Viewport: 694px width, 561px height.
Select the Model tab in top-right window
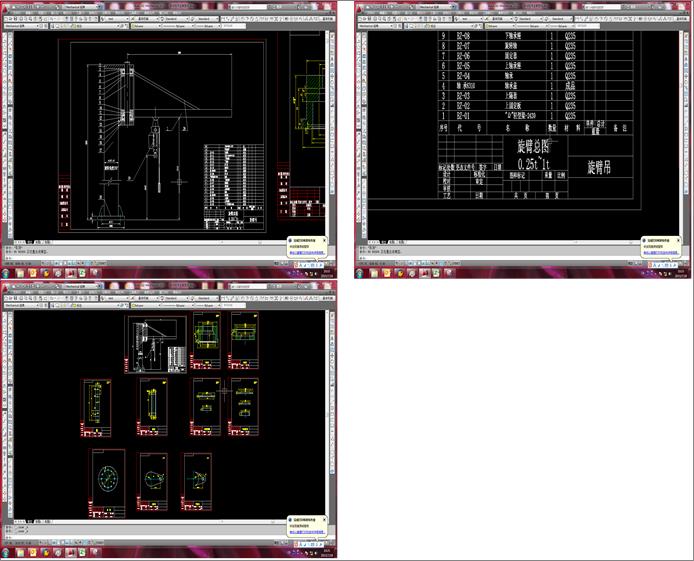[x=384, y=242]
